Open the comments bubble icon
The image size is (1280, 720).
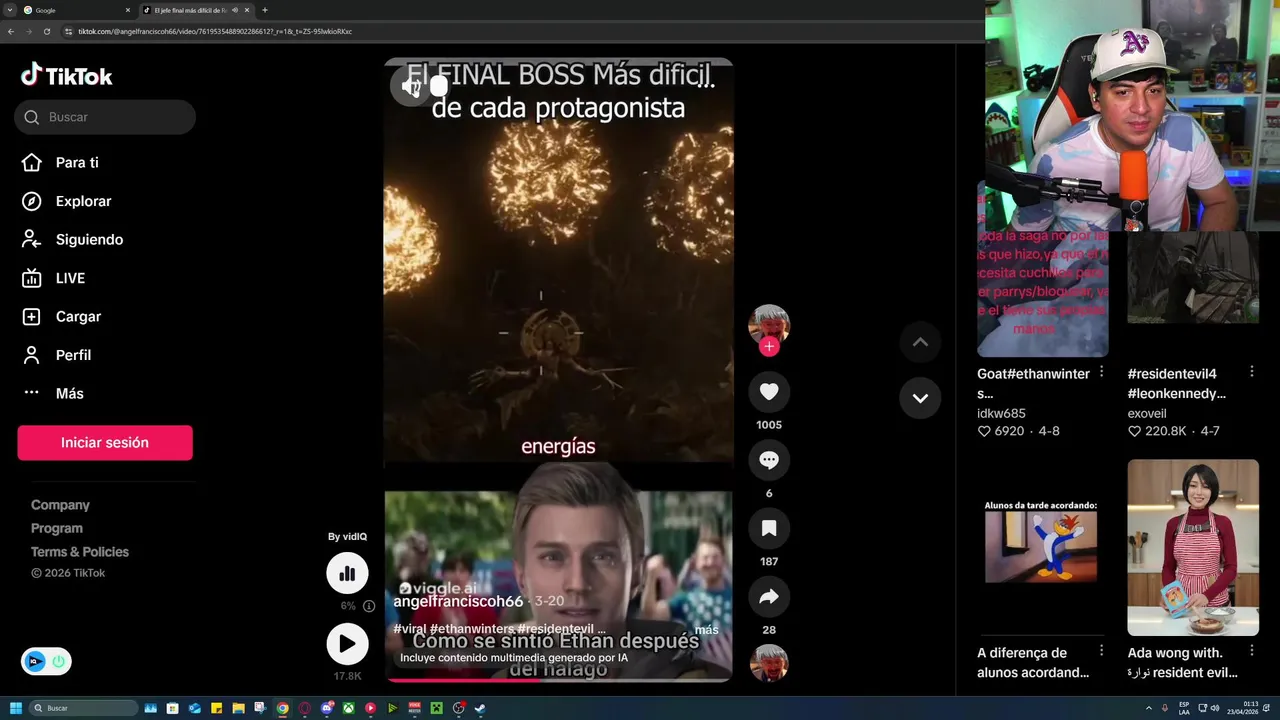(x=769, y=460)
